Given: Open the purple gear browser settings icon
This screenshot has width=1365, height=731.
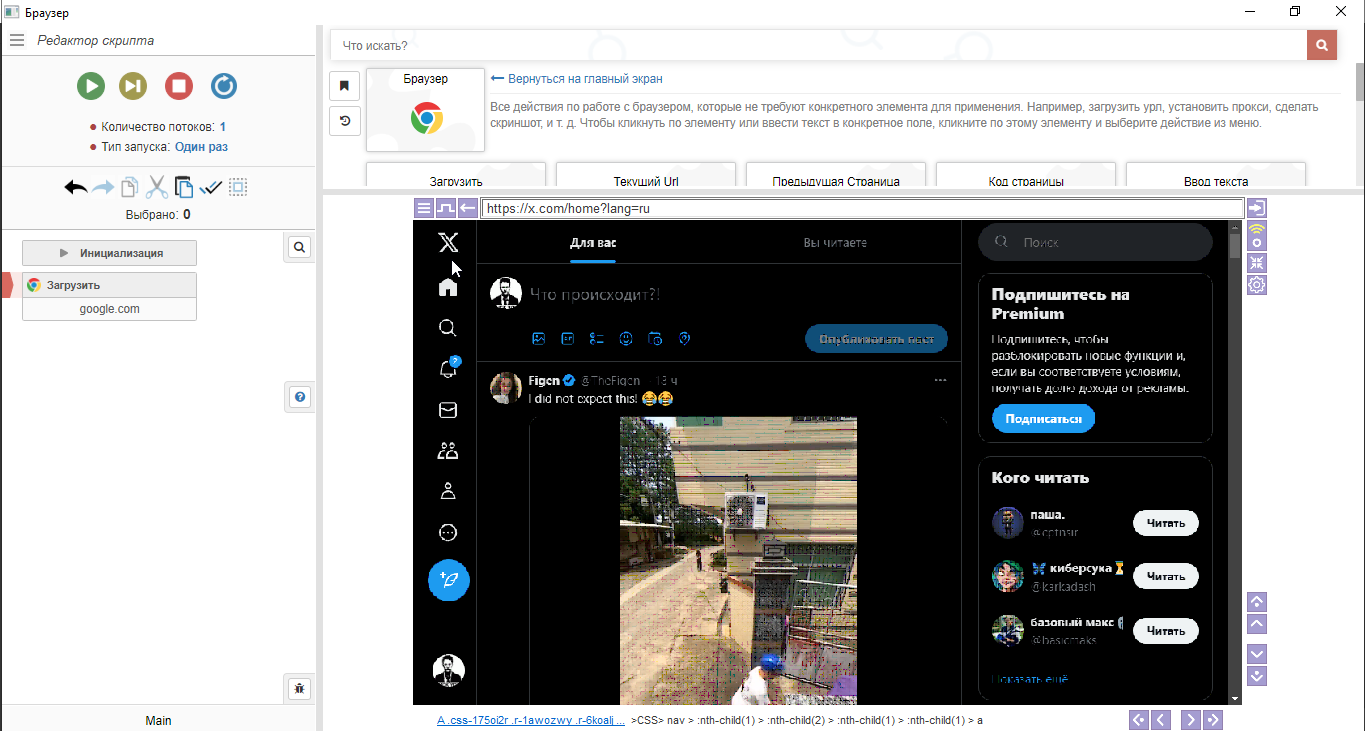Looking at the screenshot, I should tap(1257, 285).
